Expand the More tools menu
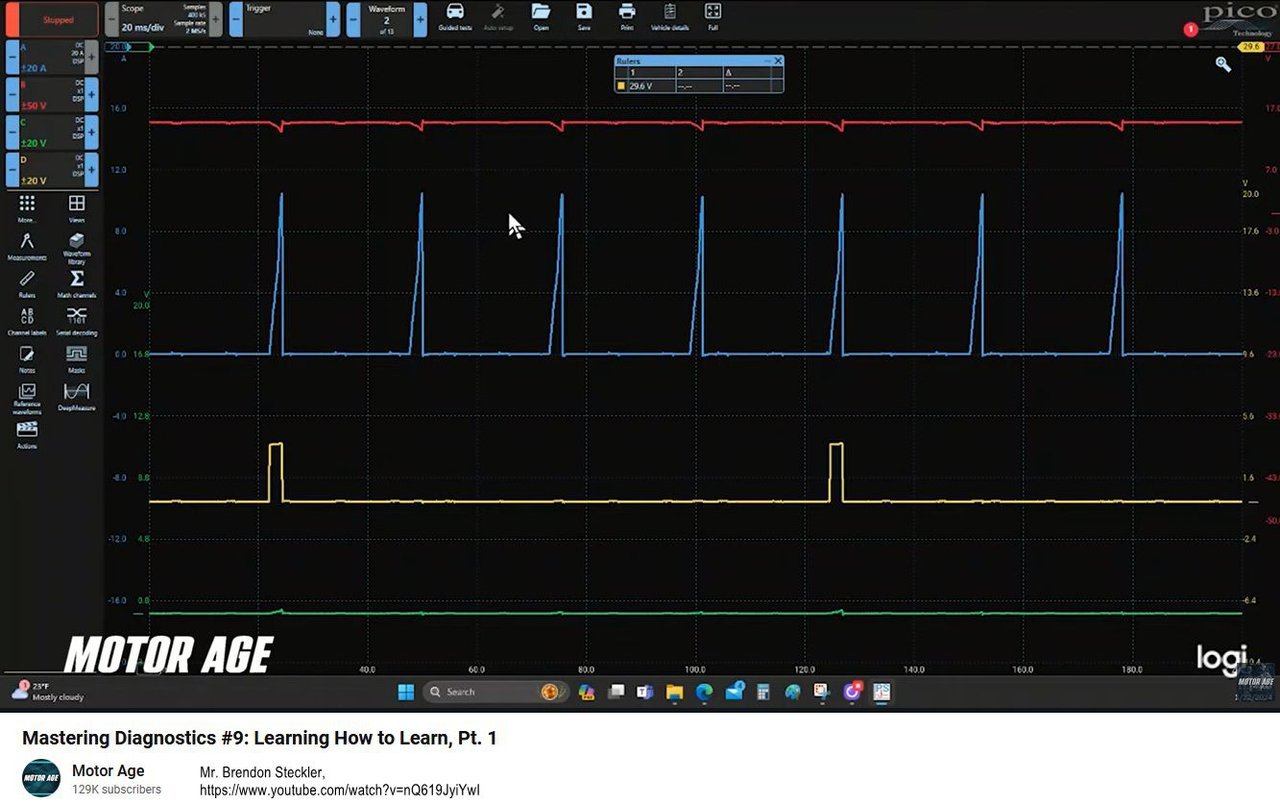1280x804 pixels. [27, 208]
